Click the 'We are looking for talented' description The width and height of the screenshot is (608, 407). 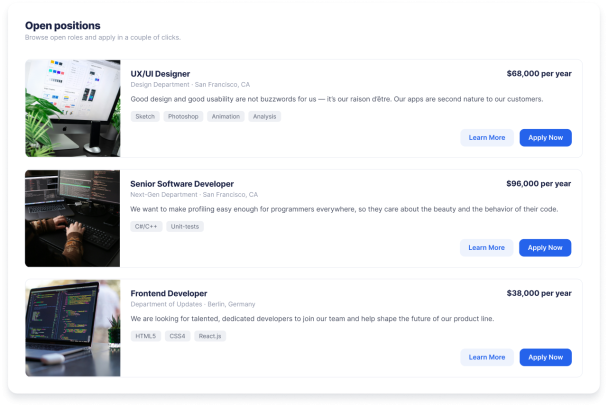coord(312,319)
